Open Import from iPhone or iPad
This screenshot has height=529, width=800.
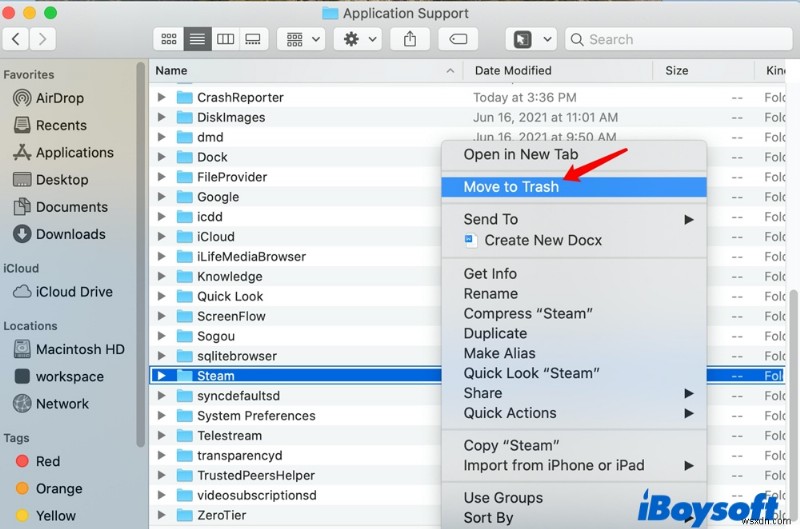(574, 465)
